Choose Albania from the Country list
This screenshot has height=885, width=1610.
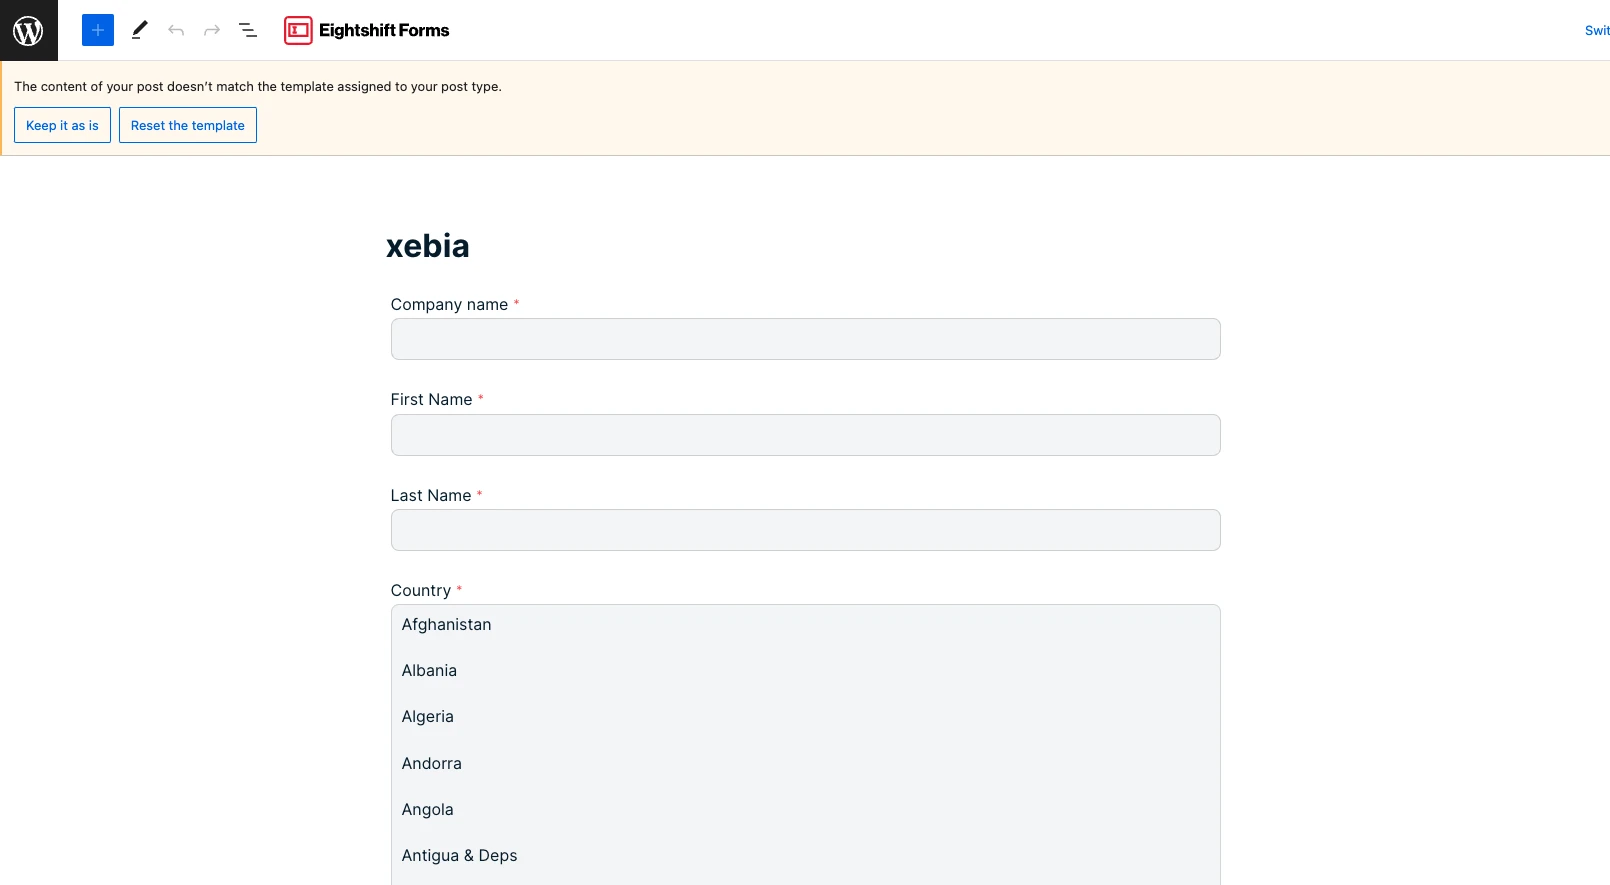(x=429, y=670)
